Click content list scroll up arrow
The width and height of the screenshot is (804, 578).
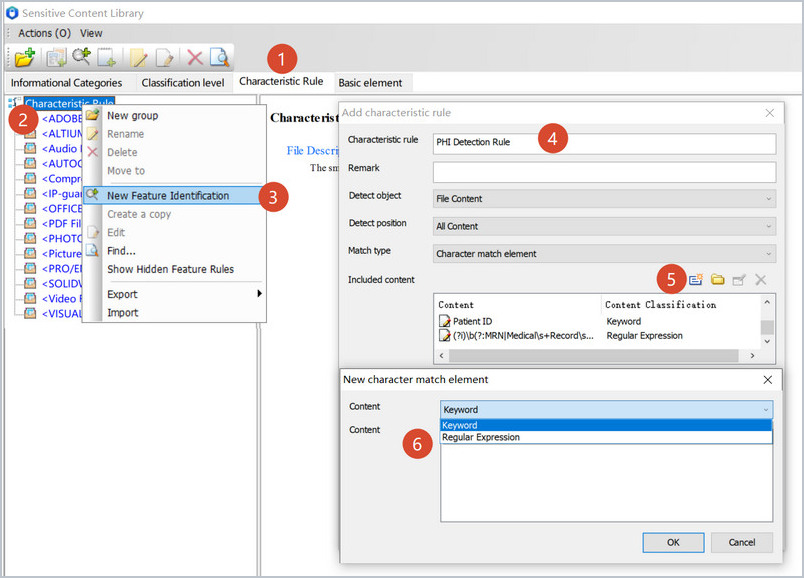coord(767,302)
